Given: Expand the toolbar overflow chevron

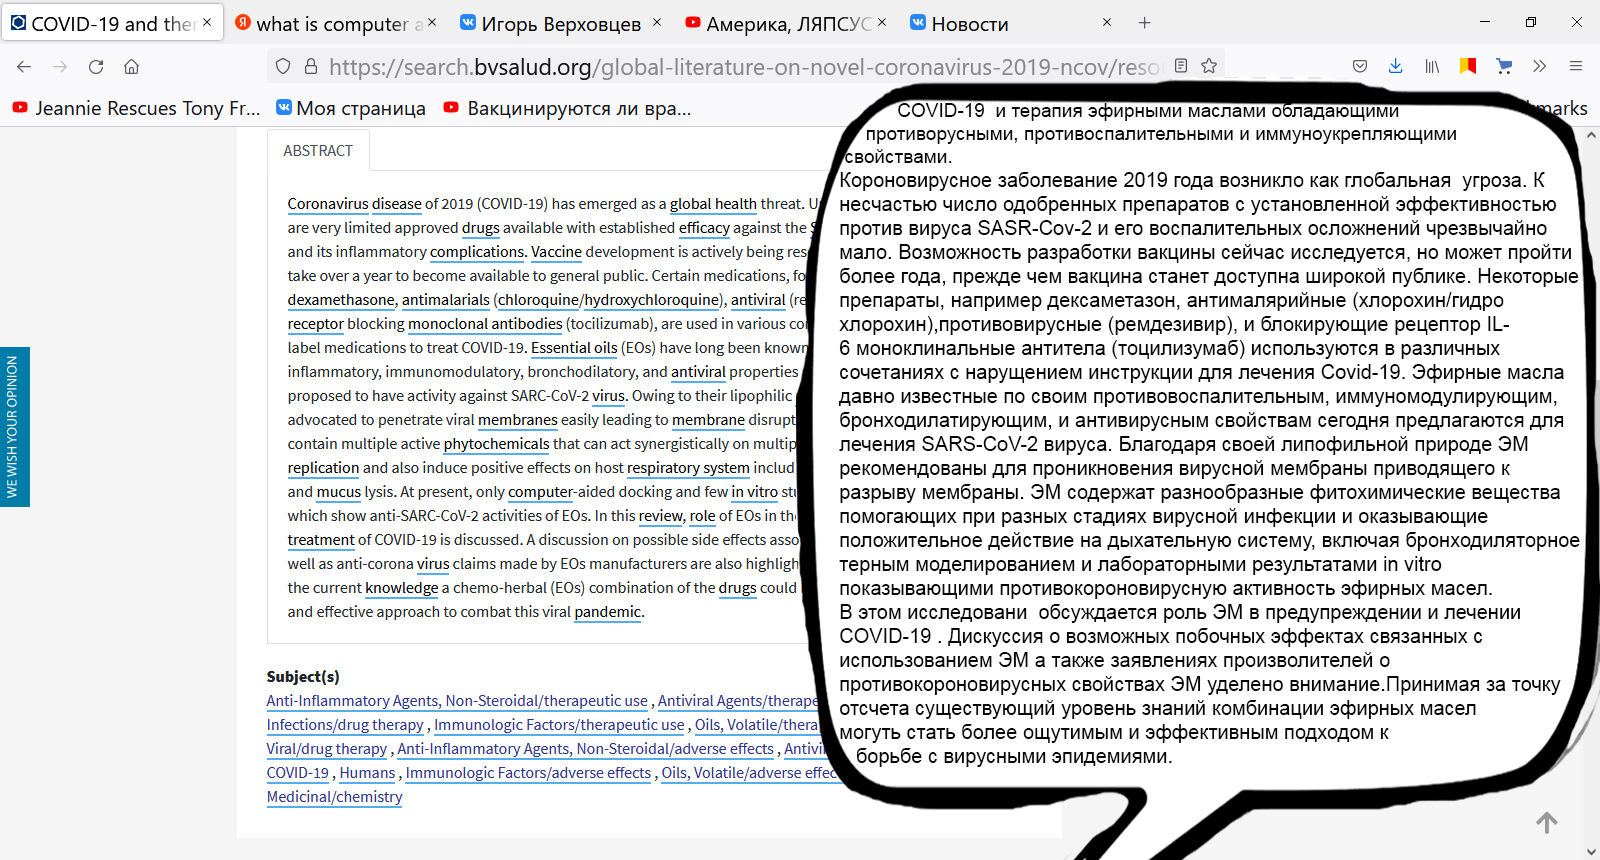Looking at the screenshot, I should [1539, 67].
